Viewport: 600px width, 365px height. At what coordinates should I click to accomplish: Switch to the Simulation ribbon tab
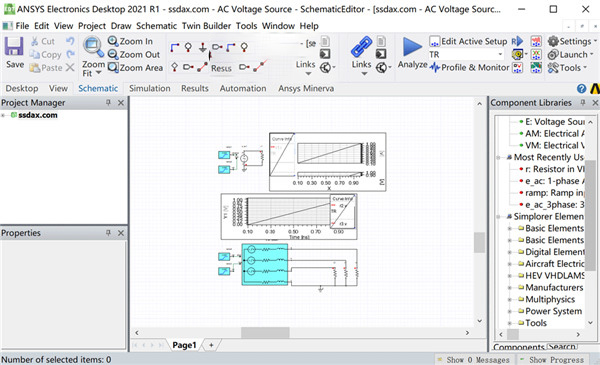pyautogui.click(x=150, y=88)
